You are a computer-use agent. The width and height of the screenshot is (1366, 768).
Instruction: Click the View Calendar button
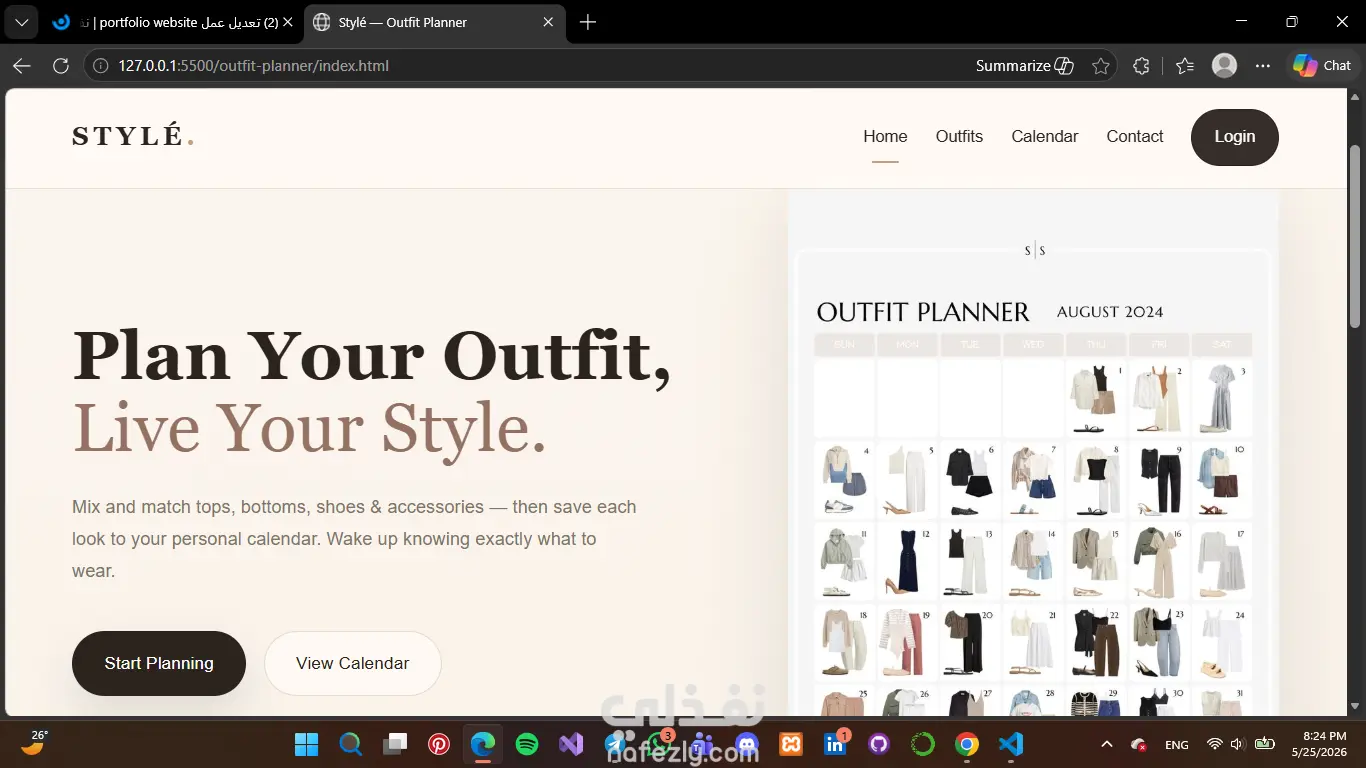click(352, 663)
